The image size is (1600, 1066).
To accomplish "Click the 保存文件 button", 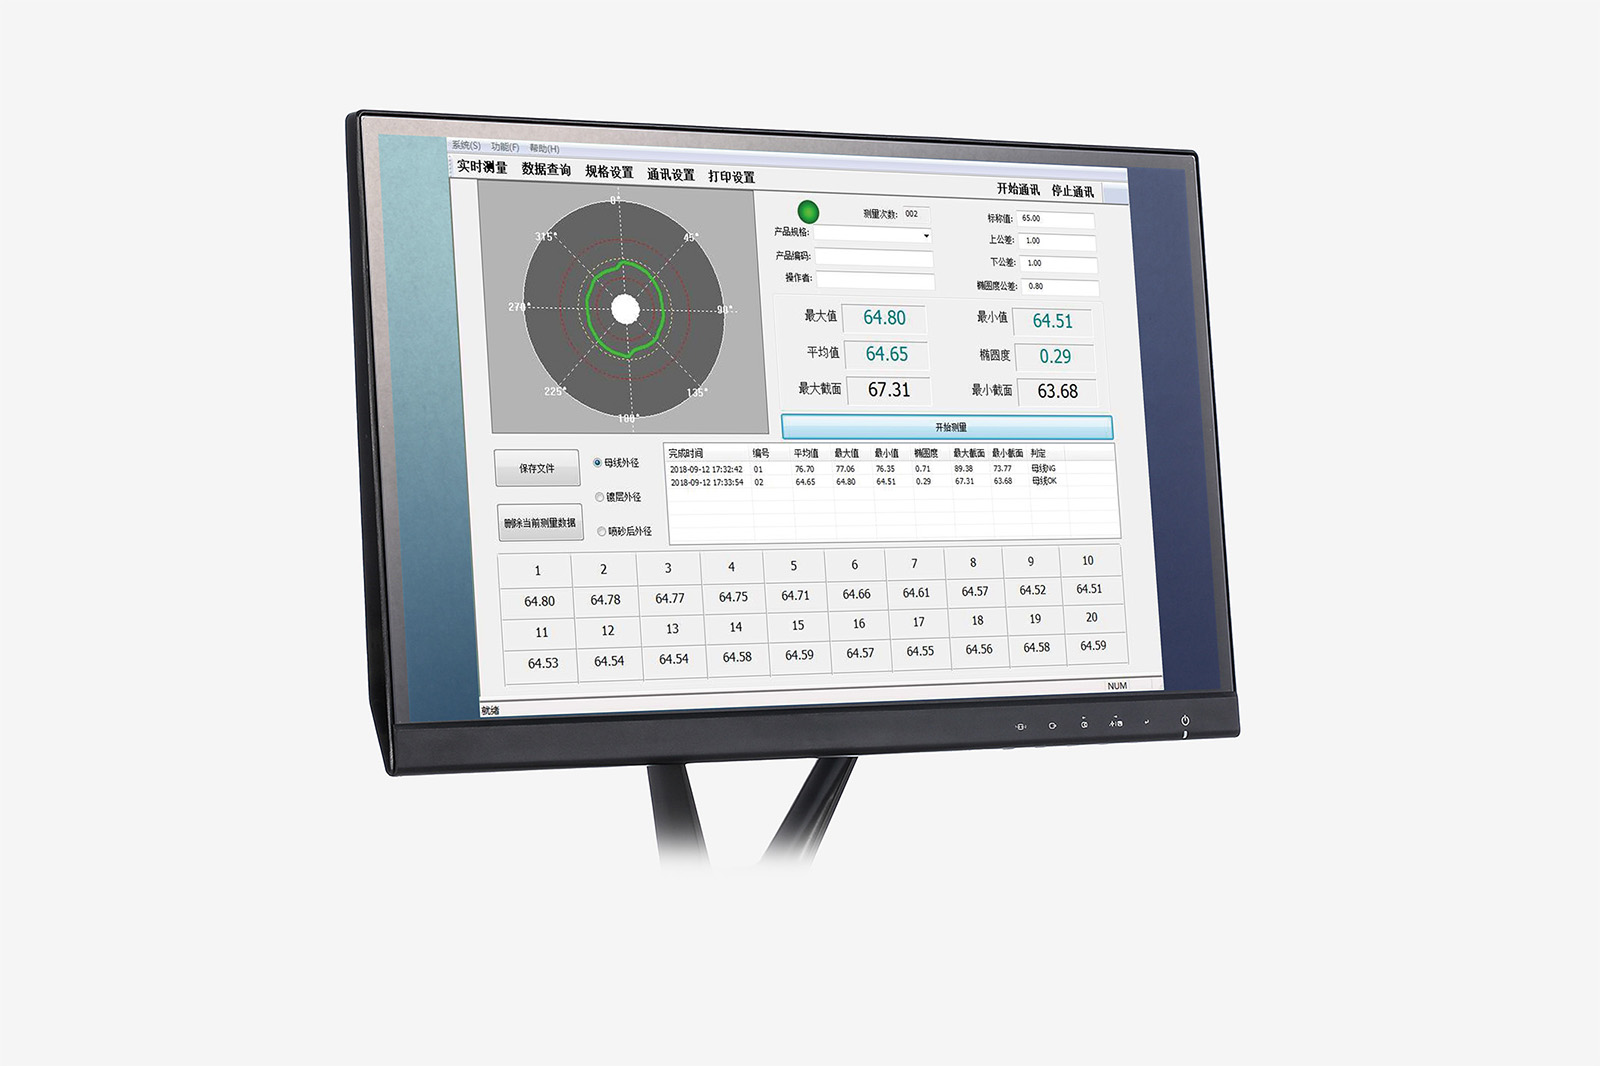I will click(537, 468).
